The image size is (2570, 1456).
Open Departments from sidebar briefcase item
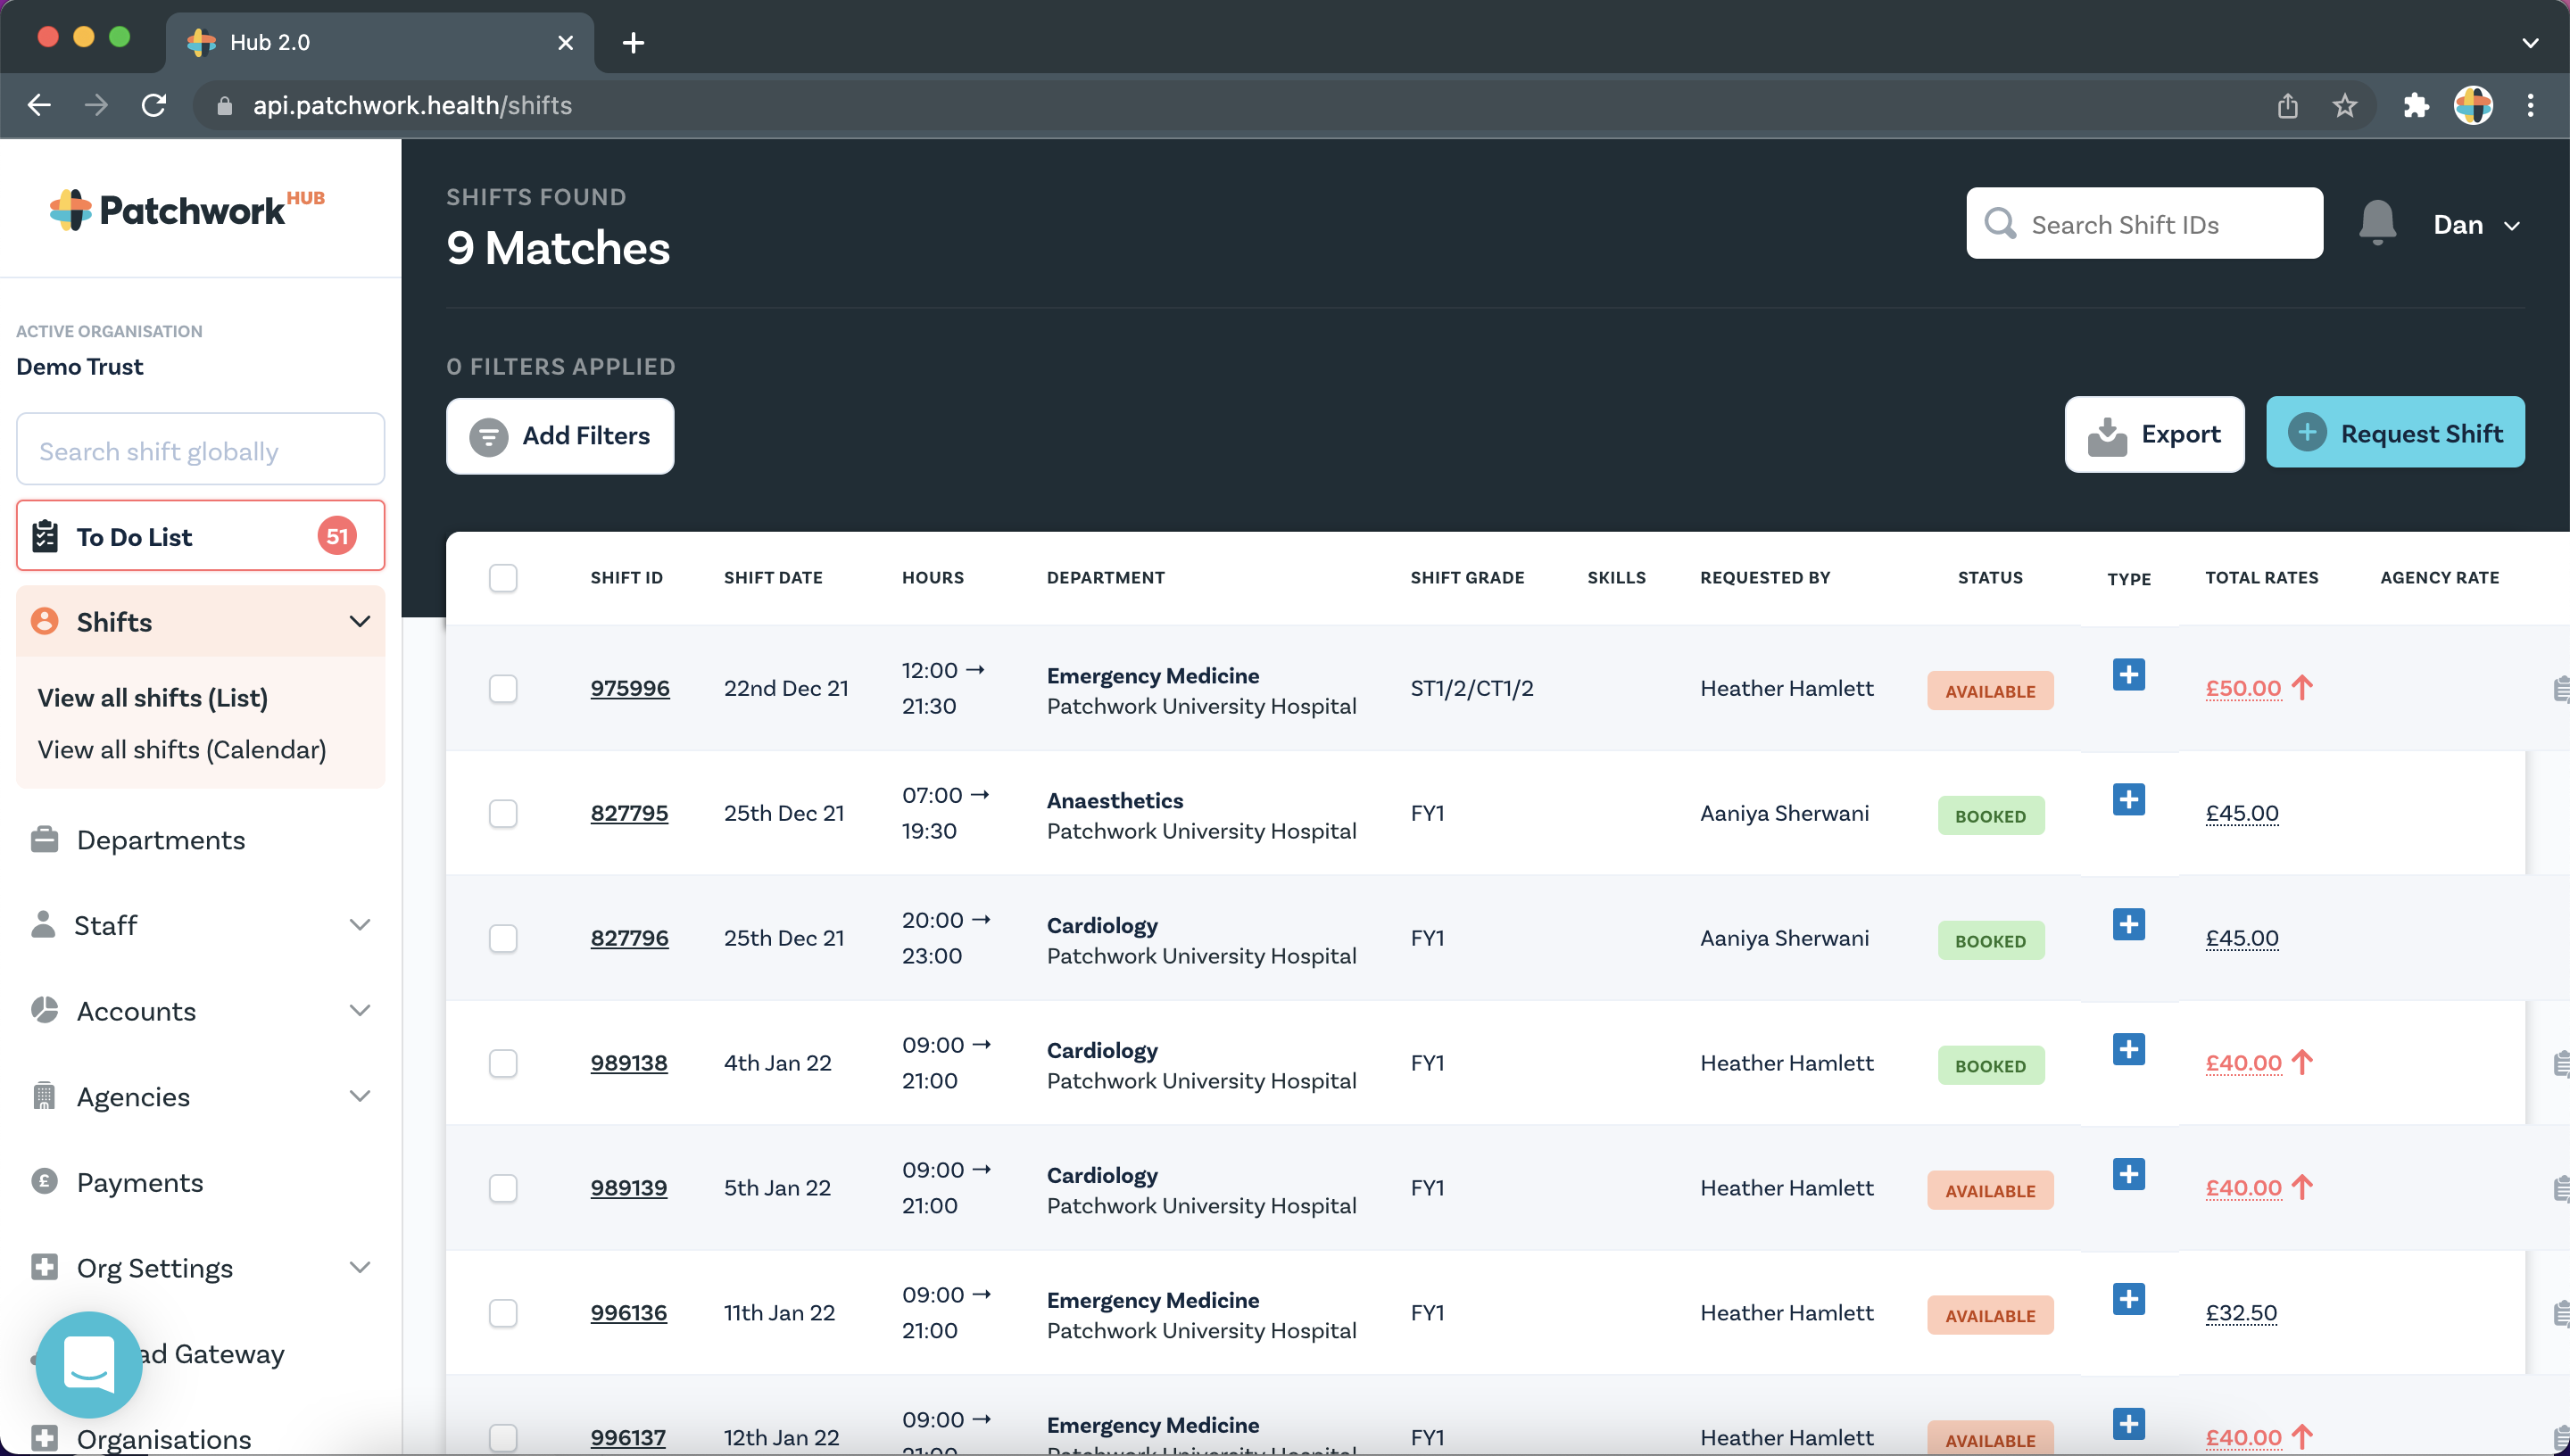[x=160, y=840]
